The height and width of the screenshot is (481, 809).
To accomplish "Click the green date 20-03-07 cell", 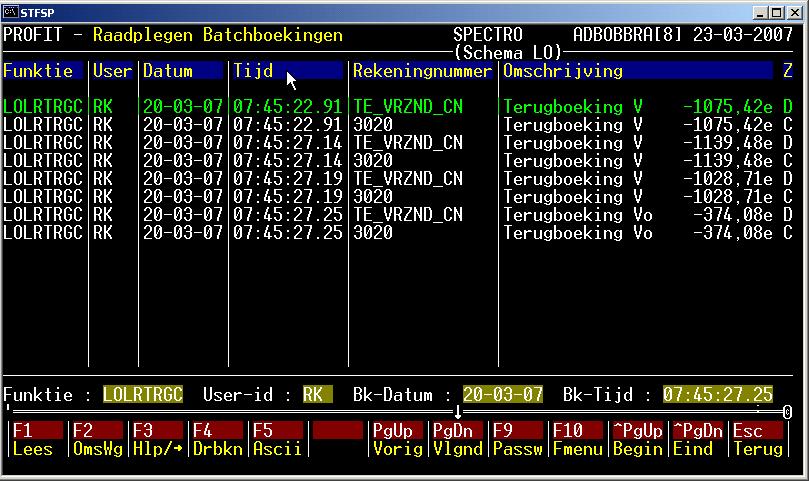I will pyautogui.click(x=183, y=107).
